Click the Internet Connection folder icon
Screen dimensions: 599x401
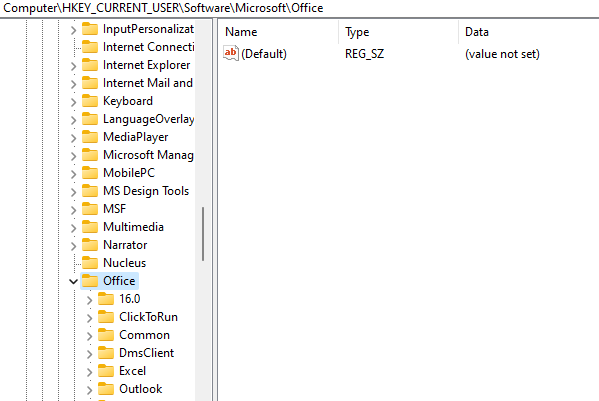[90, 47]
